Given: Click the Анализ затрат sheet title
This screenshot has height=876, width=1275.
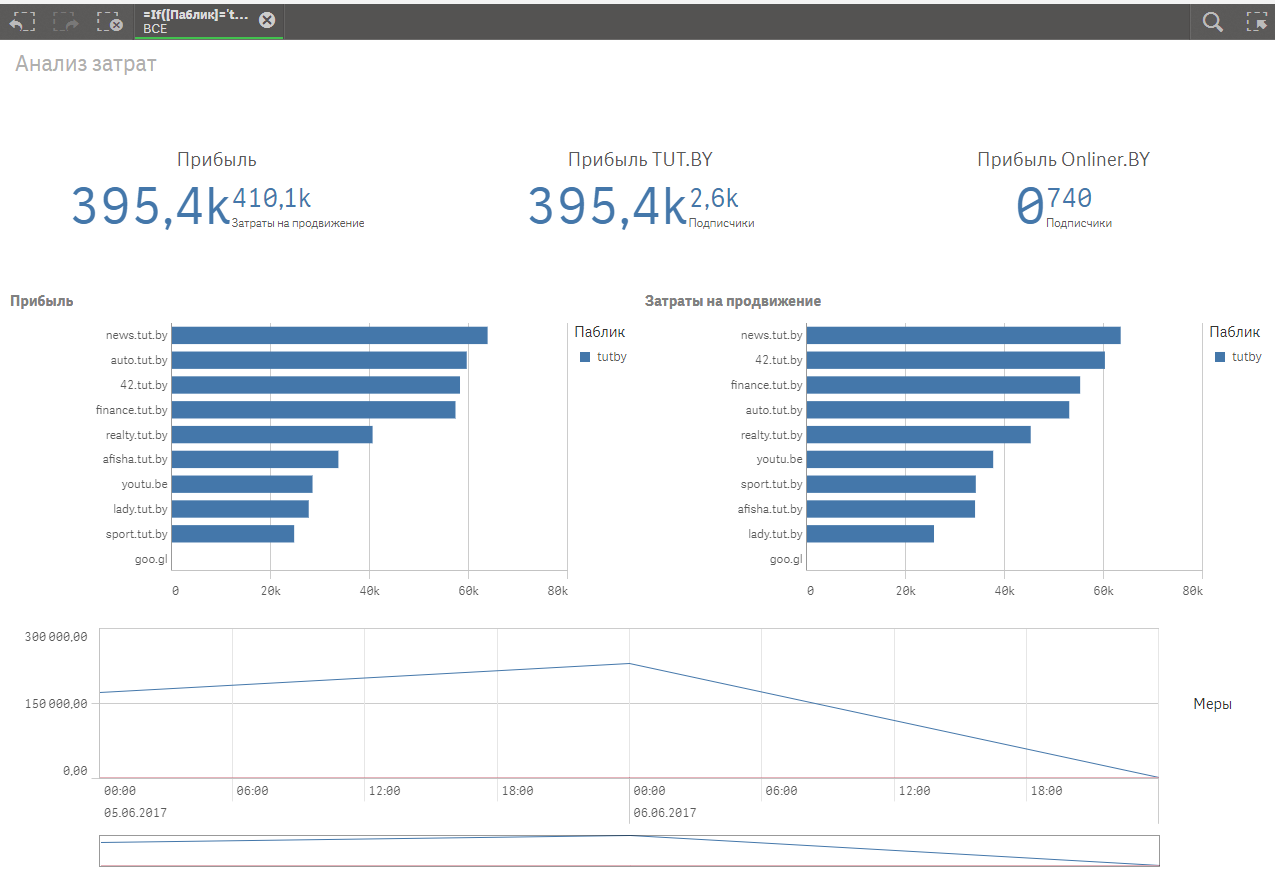Looking at the screenshot, I should (86, 64).
